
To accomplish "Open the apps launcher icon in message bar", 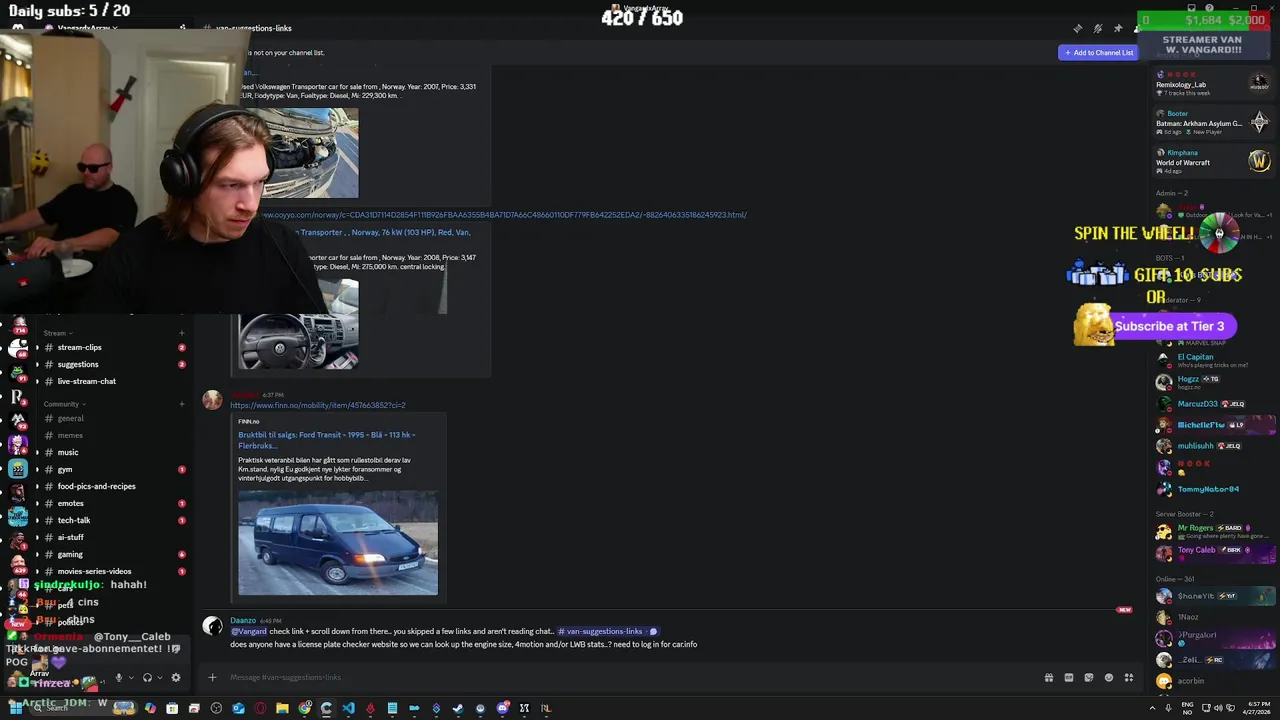I will tap(1128, 677).
